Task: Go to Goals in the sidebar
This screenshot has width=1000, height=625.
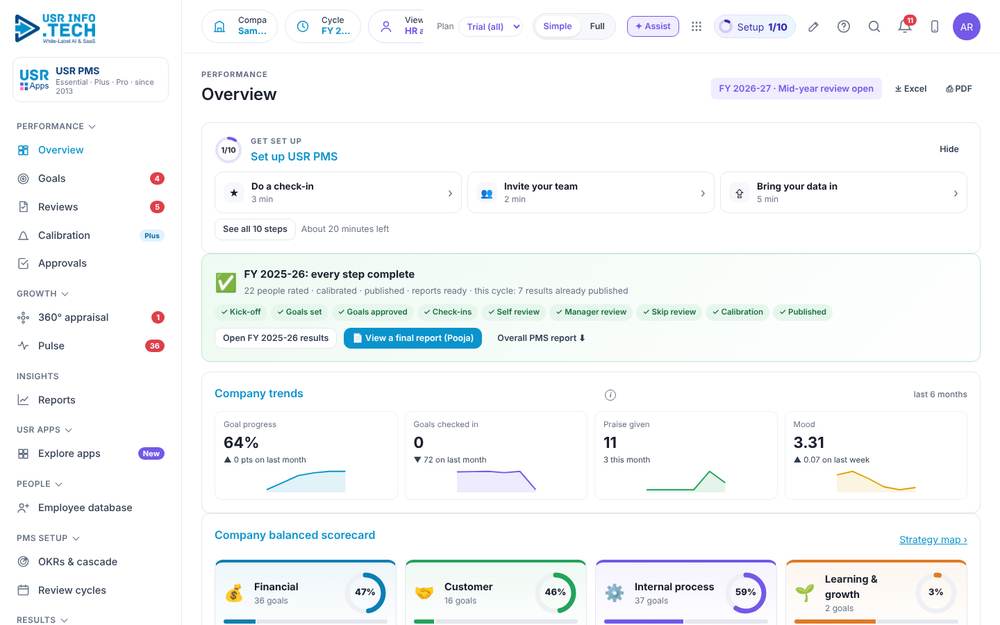Action: [91, 179]
